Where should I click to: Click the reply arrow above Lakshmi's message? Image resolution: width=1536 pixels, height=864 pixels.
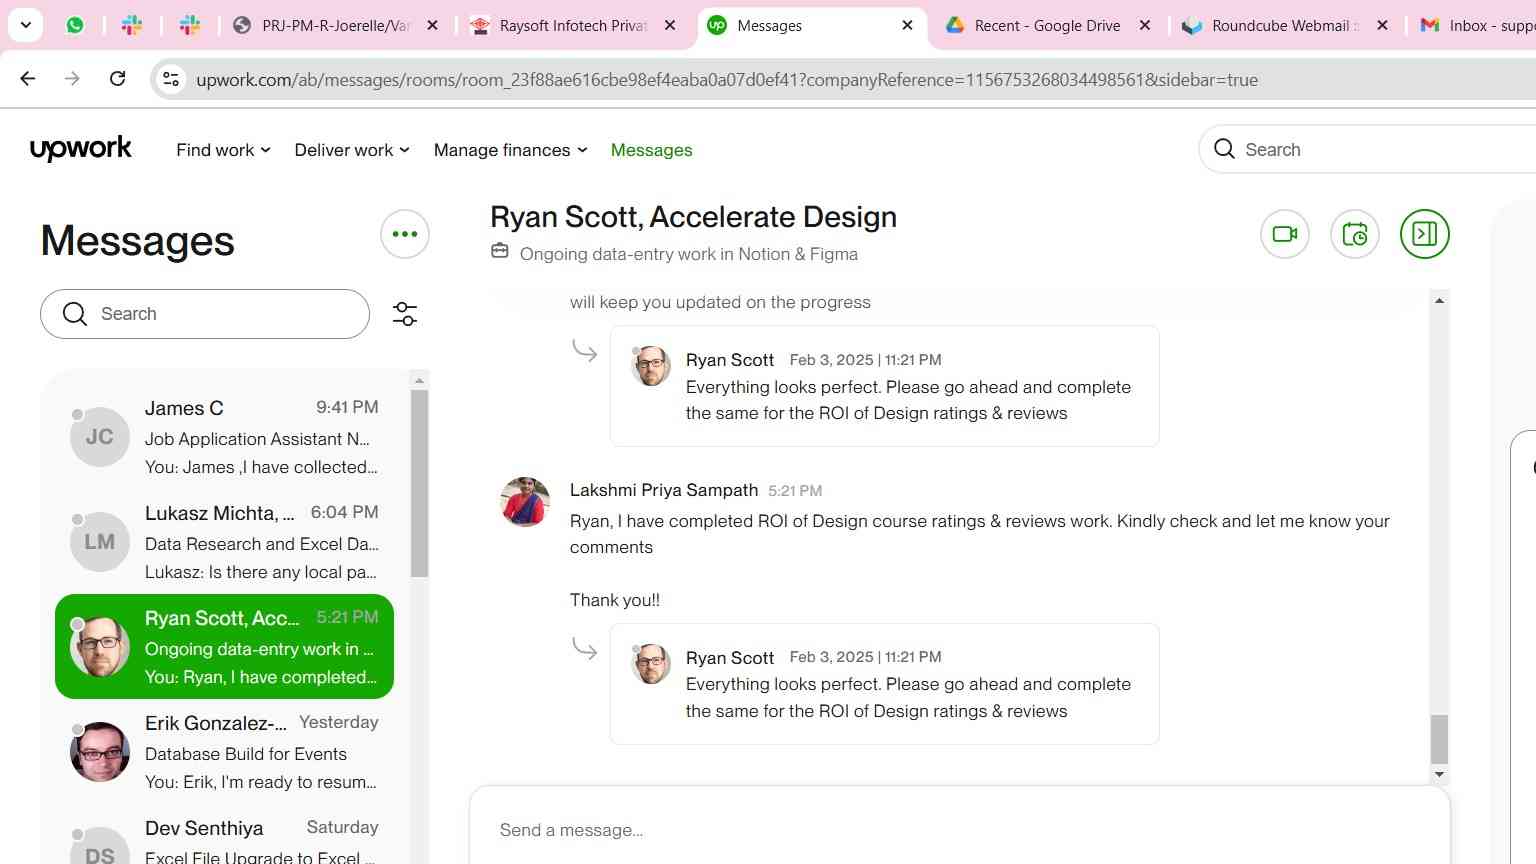coord(585,350)
